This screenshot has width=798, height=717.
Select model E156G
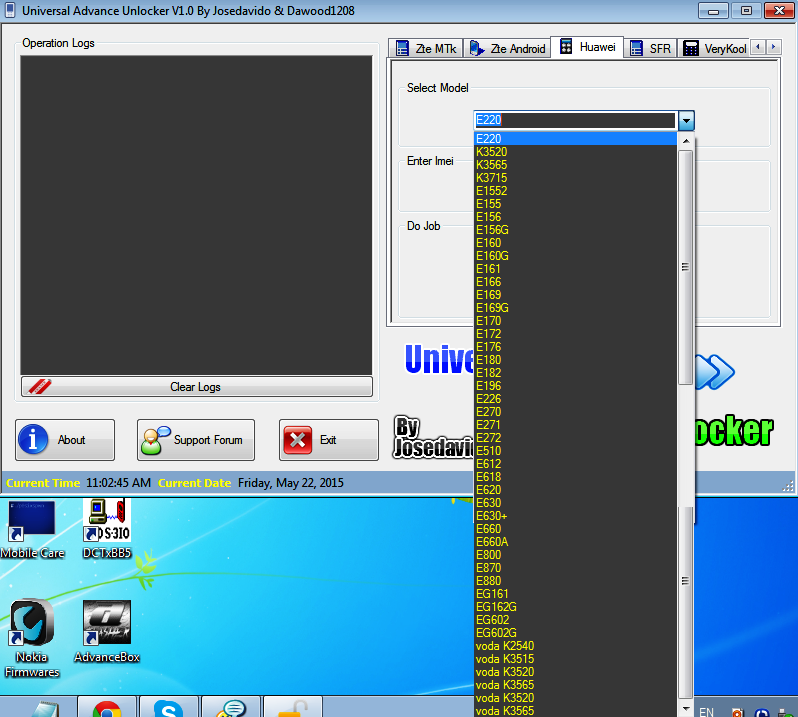coord(575,230)
